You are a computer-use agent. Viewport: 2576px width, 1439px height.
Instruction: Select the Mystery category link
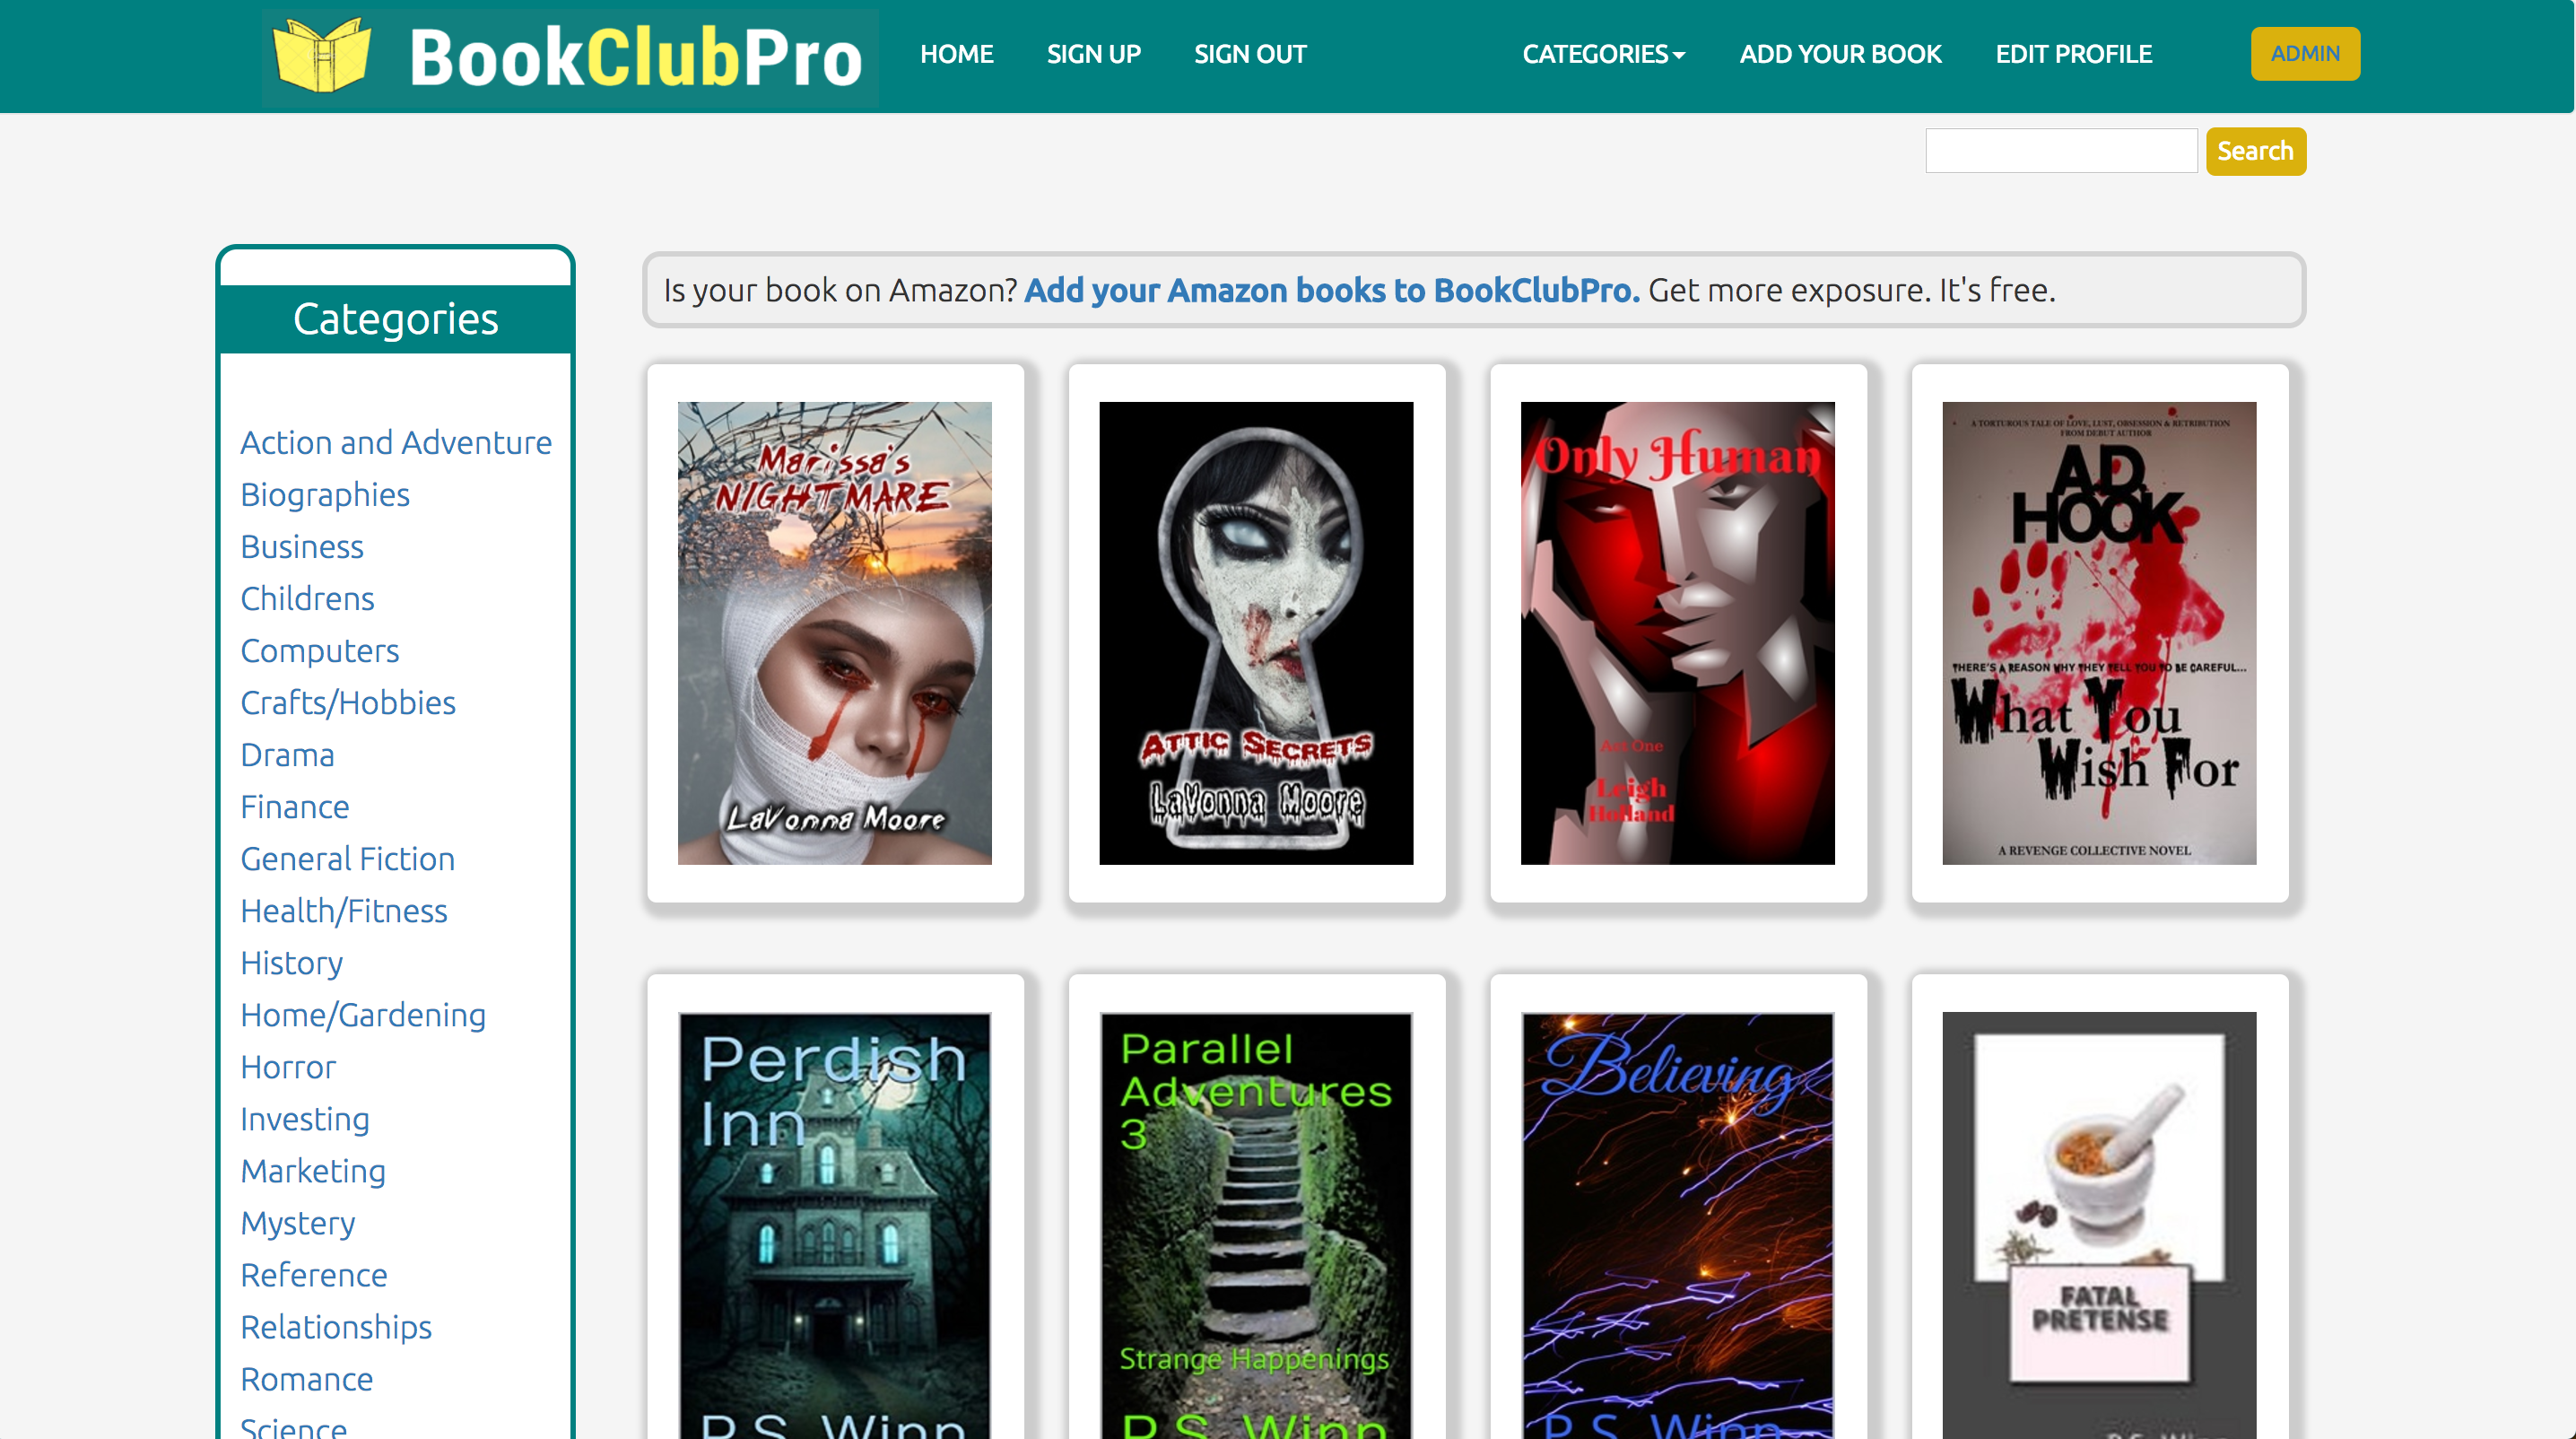(298, 1223)
